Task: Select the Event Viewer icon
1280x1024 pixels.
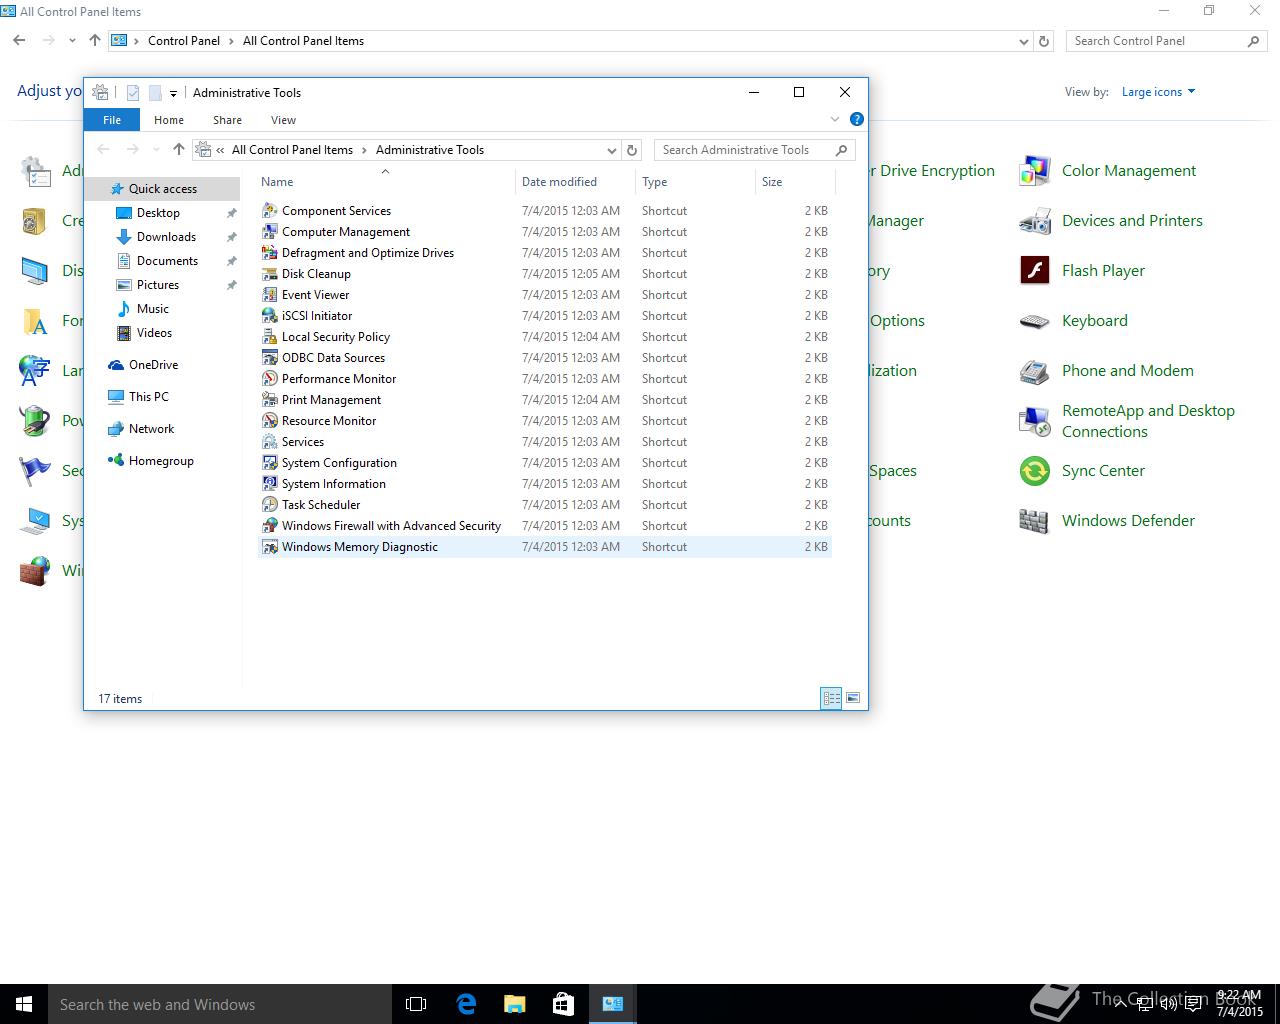Action: coord(269,295)
